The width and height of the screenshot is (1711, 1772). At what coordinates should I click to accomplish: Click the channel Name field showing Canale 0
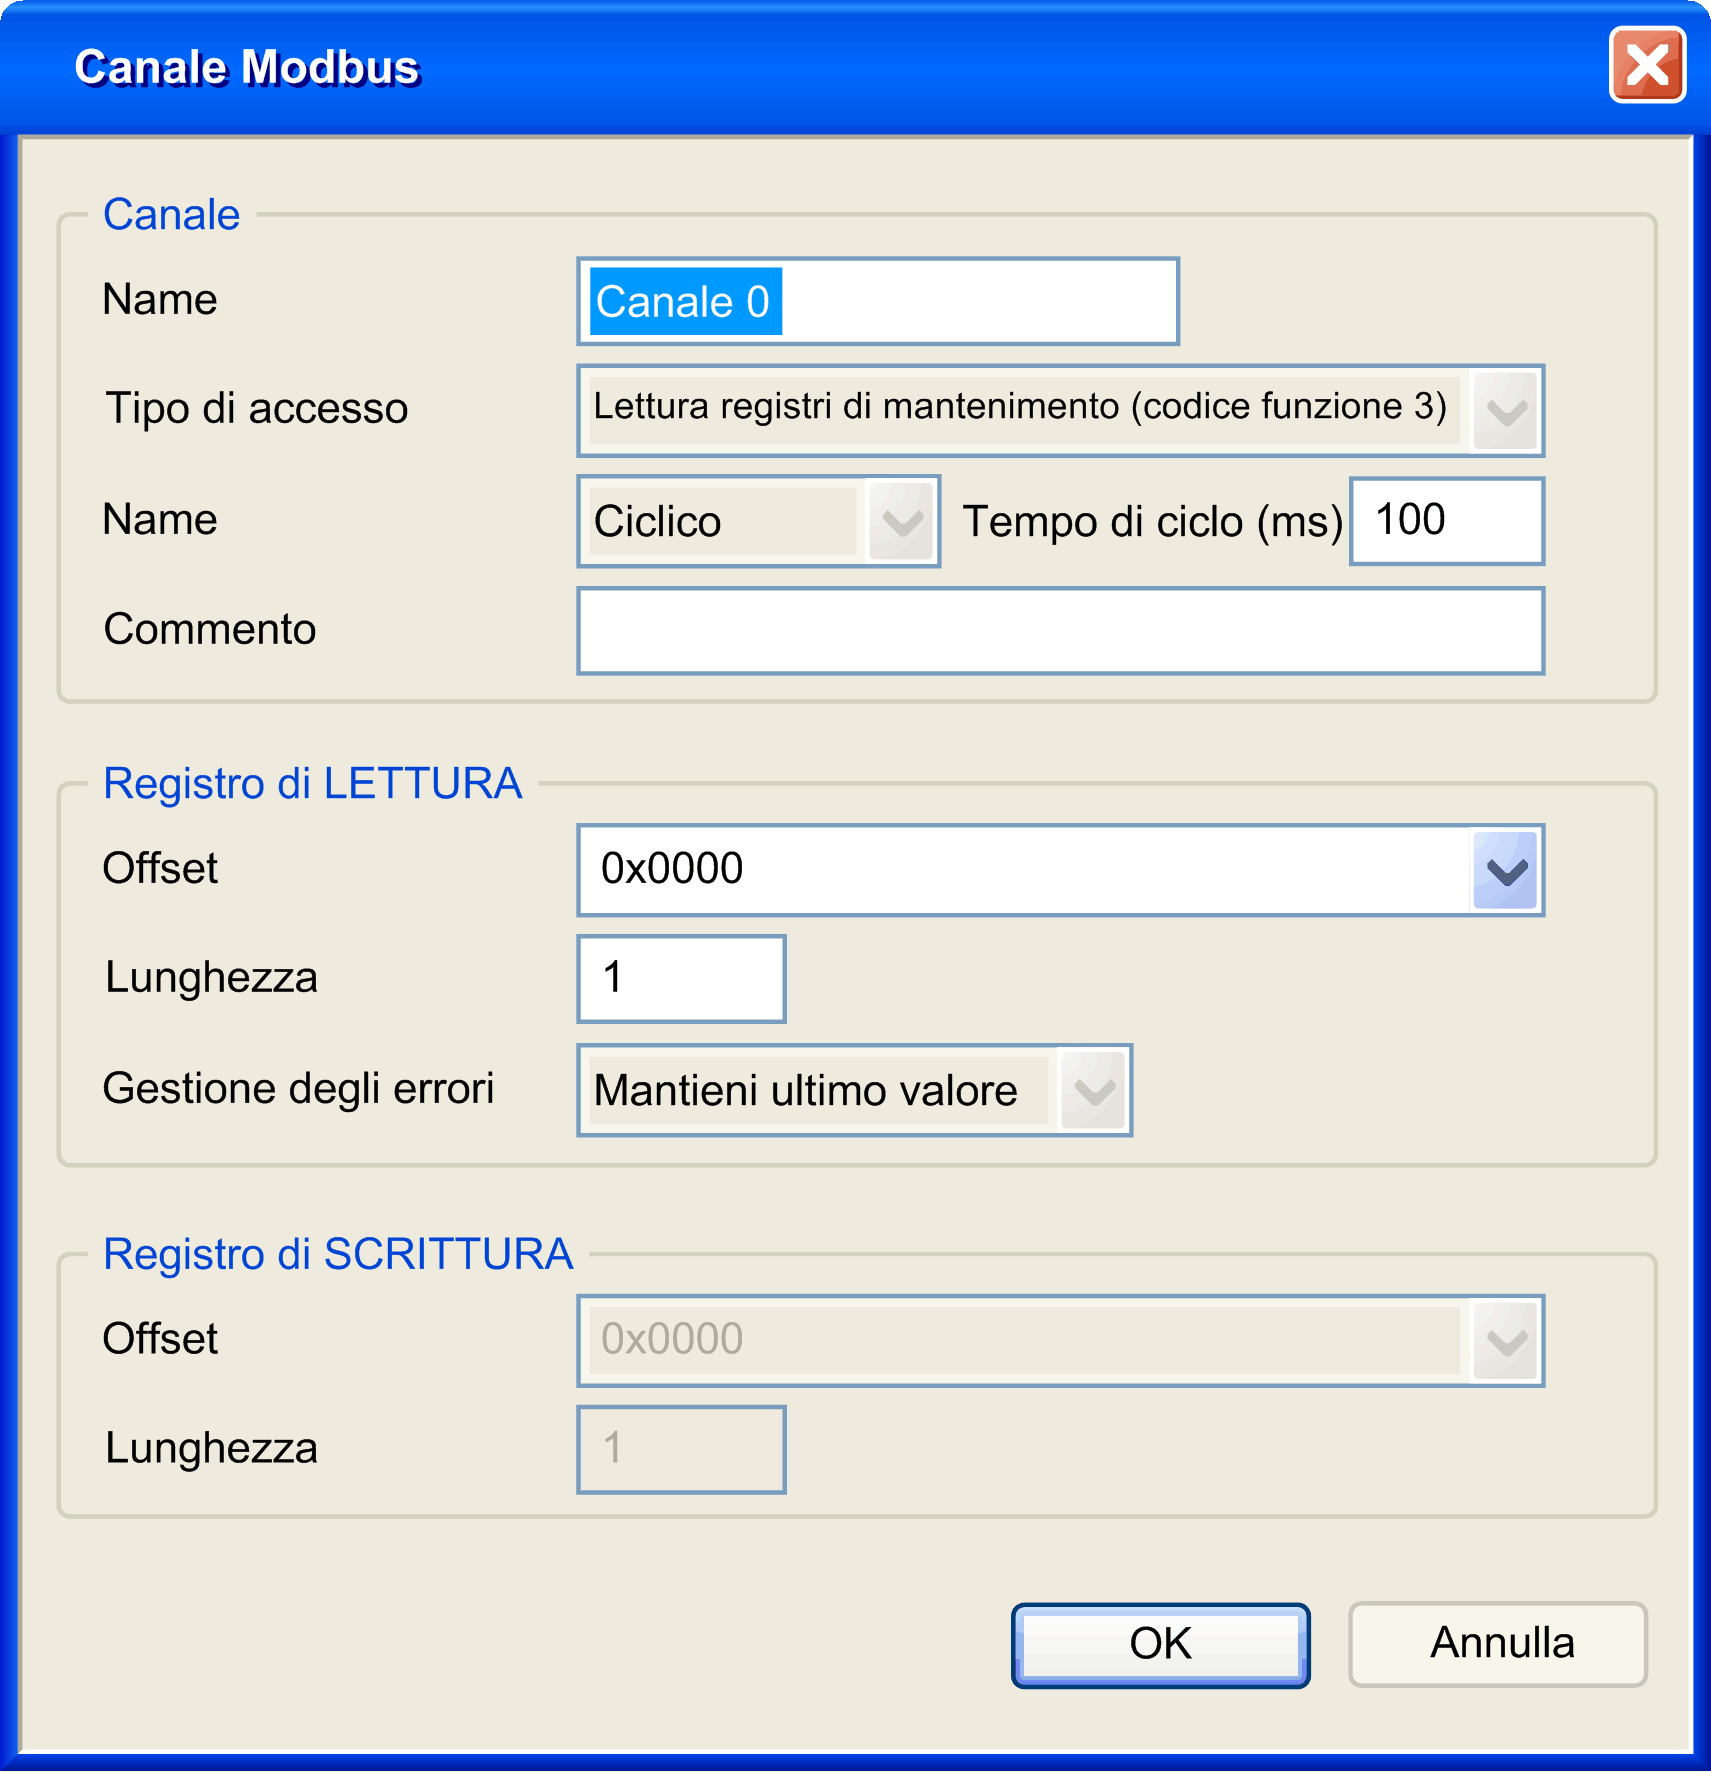(x=877, y=302)
